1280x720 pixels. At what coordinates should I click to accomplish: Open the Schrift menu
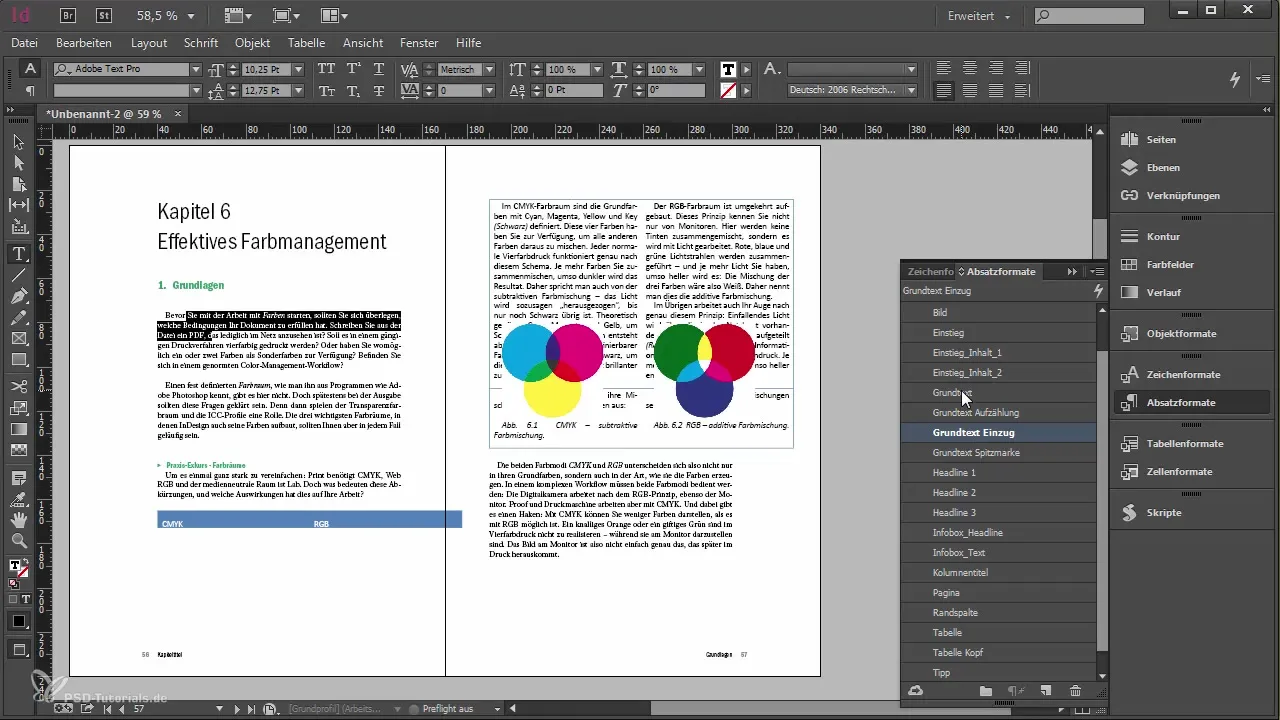click(x=201, y=43)
